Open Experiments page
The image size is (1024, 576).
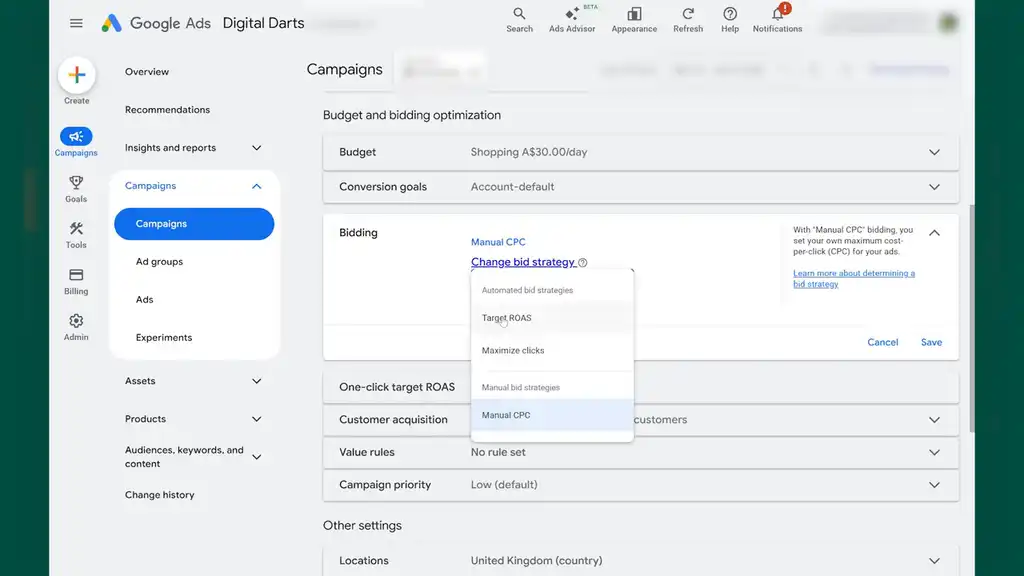point(164,338)
